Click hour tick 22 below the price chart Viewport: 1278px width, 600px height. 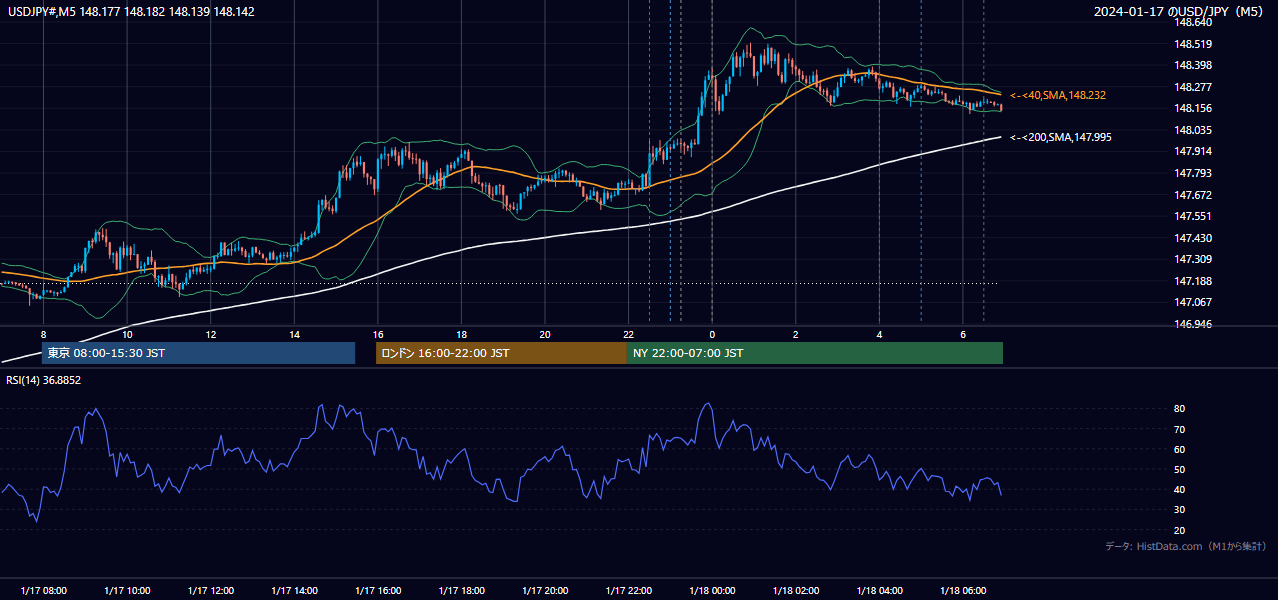point(628,334)
